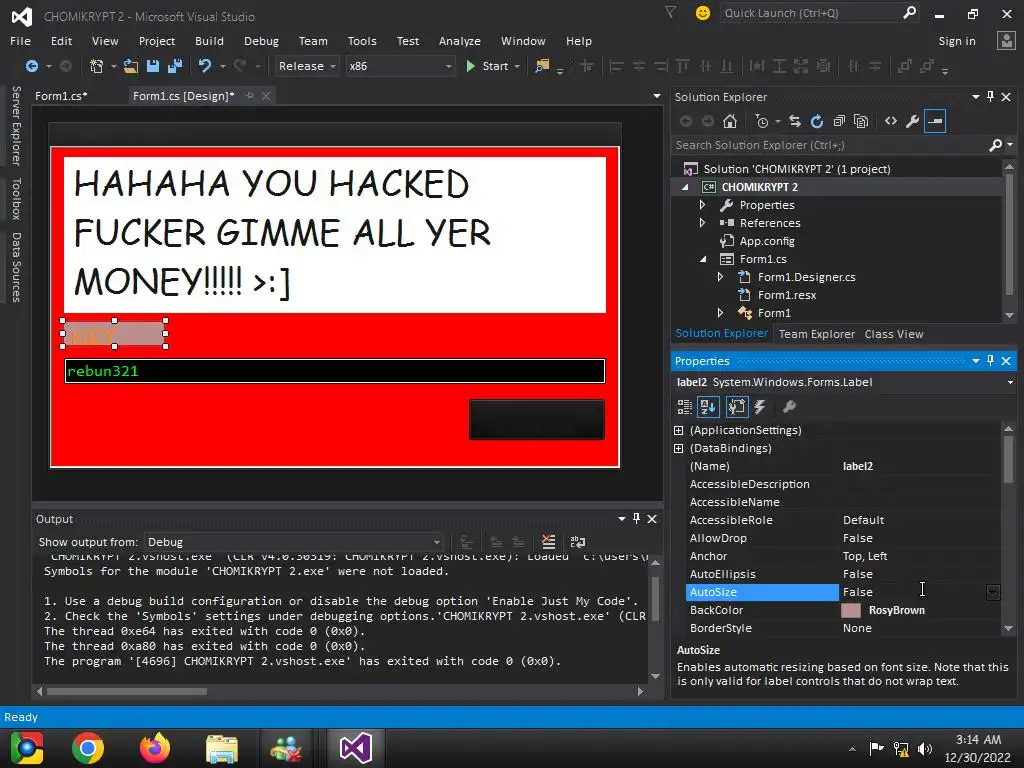Image resolution: width=1024 pixels, height=768 pixels.
Task: Click the volume speaker tray icon
Action: click(x=925, y=748)
